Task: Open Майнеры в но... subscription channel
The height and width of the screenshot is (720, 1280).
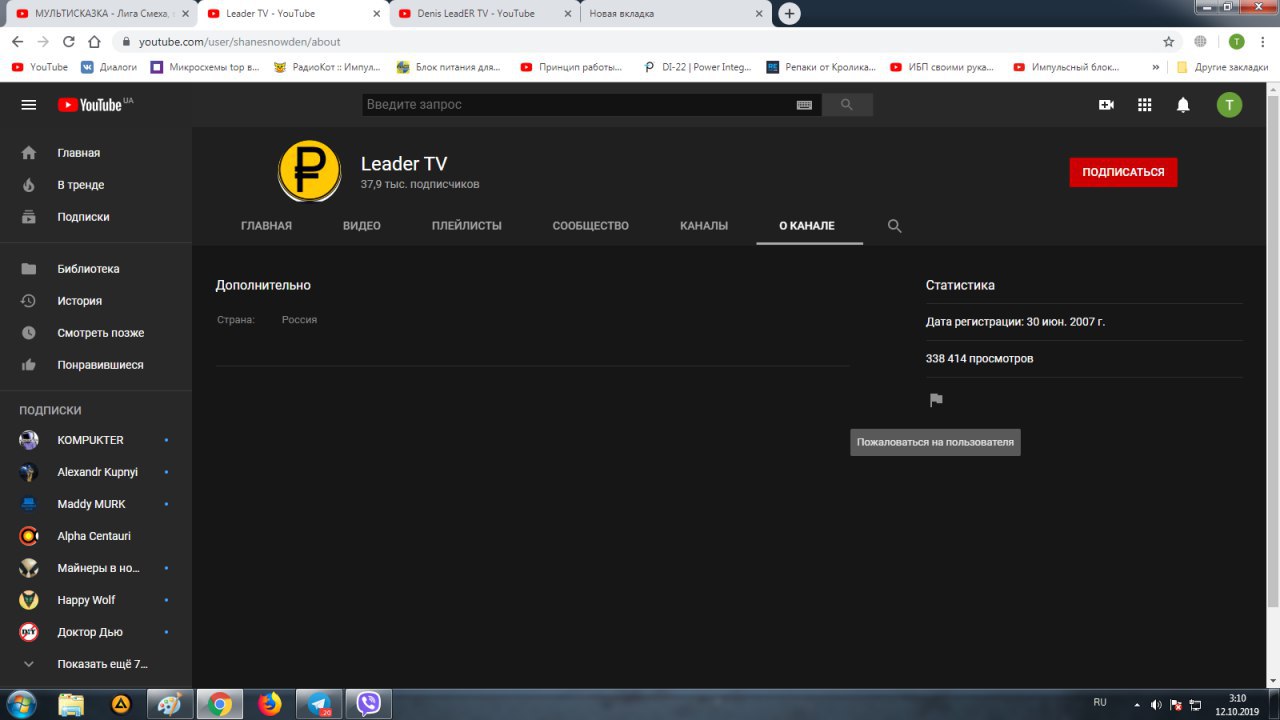Action: [96, 568]
